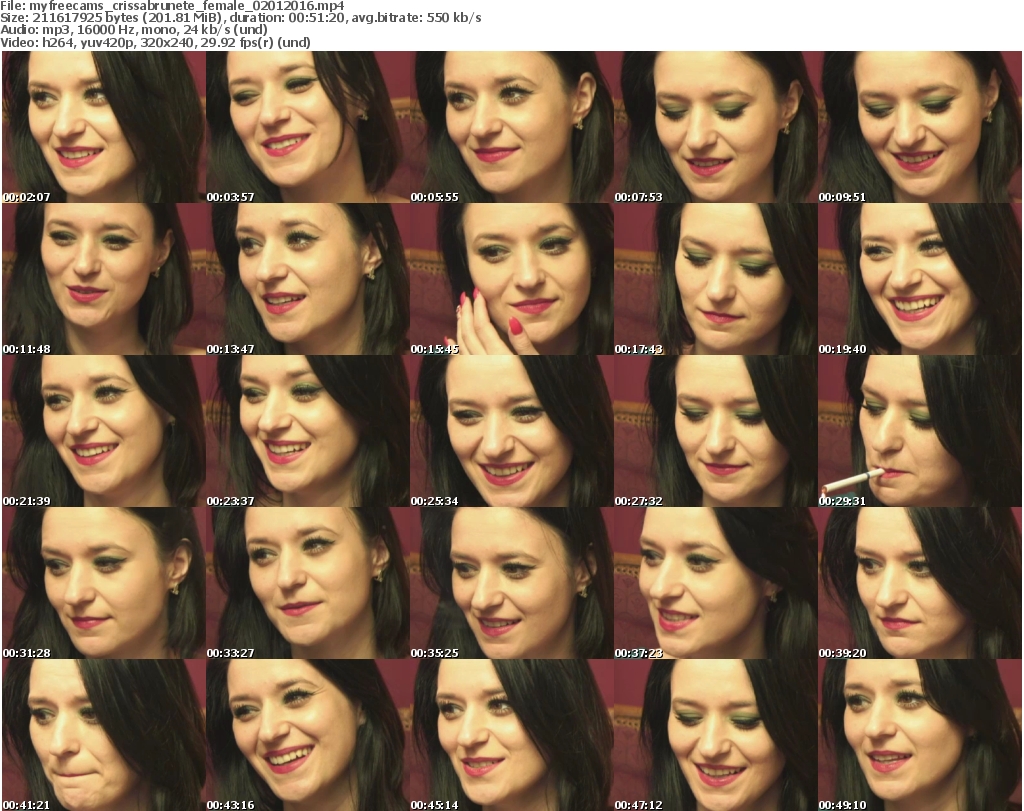1024x811 pixels.
Task: Pick the 00:21:39 video frame
Action: (103, 432)
